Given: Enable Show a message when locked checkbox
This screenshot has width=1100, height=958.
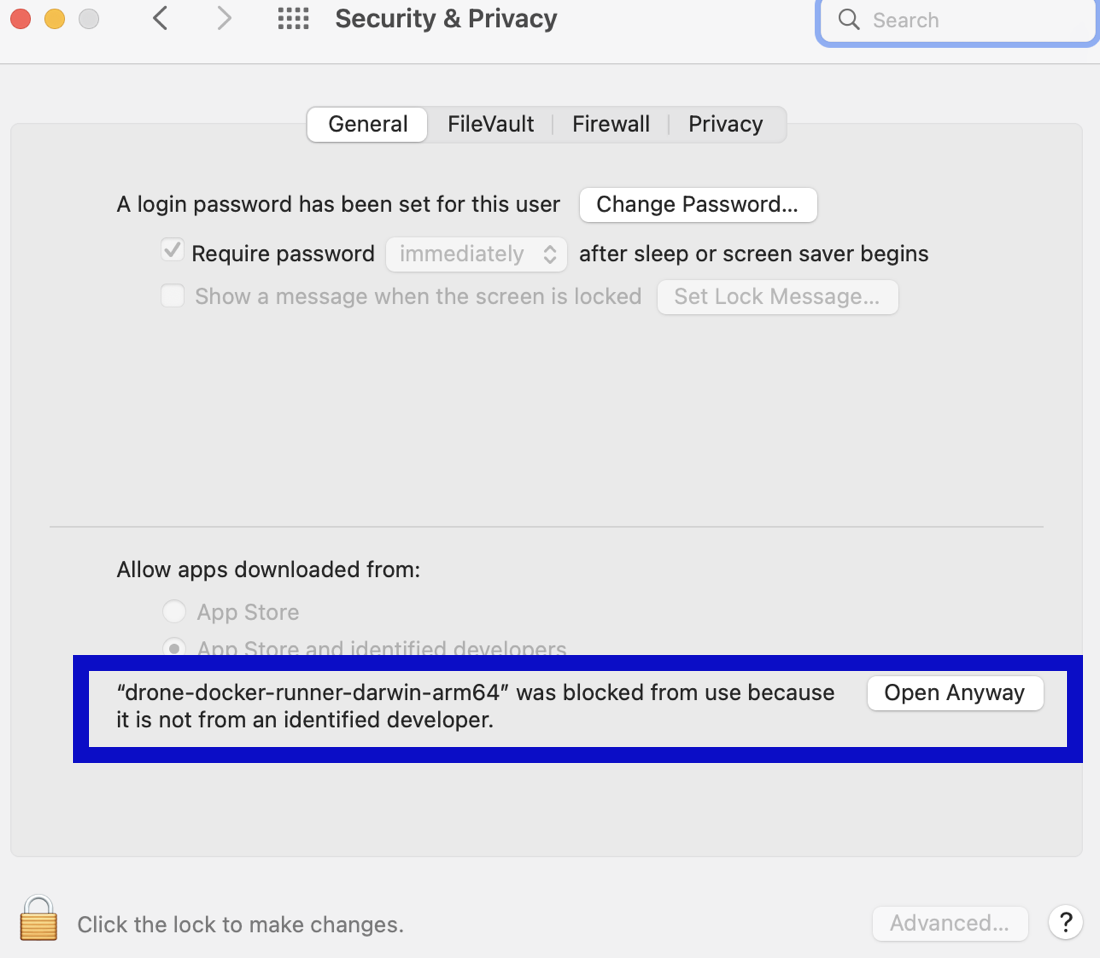Looking at the screenshot, I should [x=173, y=296].
